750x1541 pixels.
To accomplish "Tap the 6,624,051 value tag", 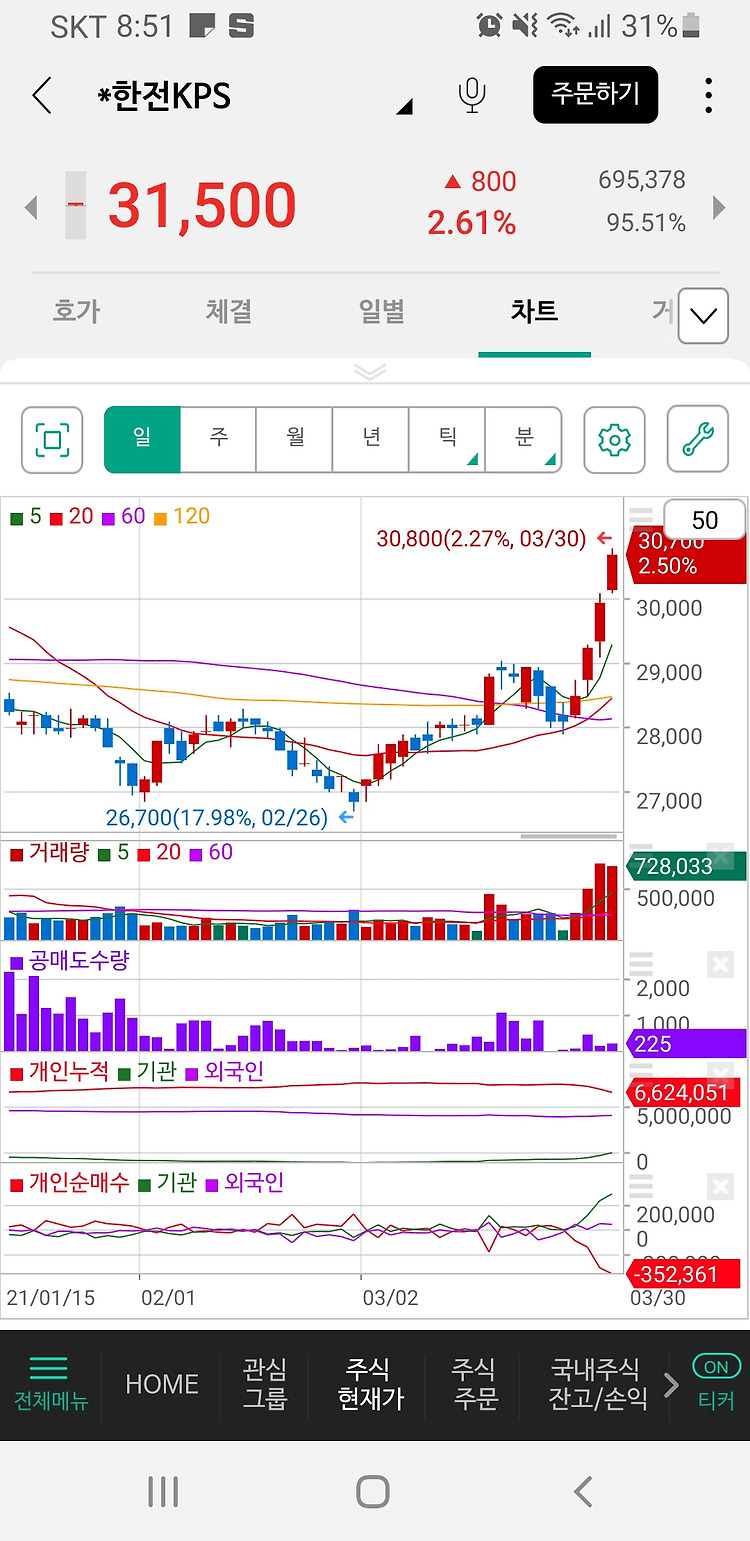I will click(683, 1093).
